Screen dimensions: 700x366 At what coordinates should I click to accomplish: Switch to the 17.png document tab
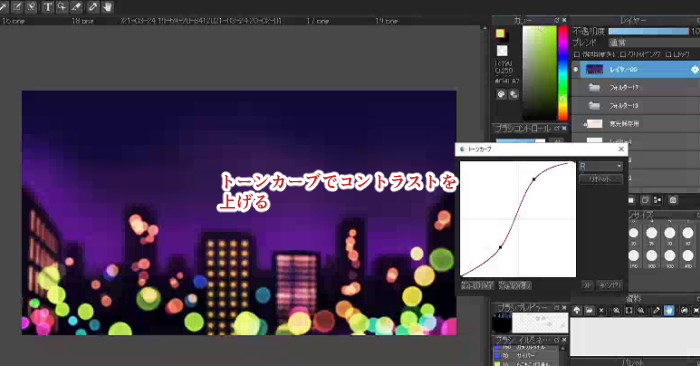317,21
